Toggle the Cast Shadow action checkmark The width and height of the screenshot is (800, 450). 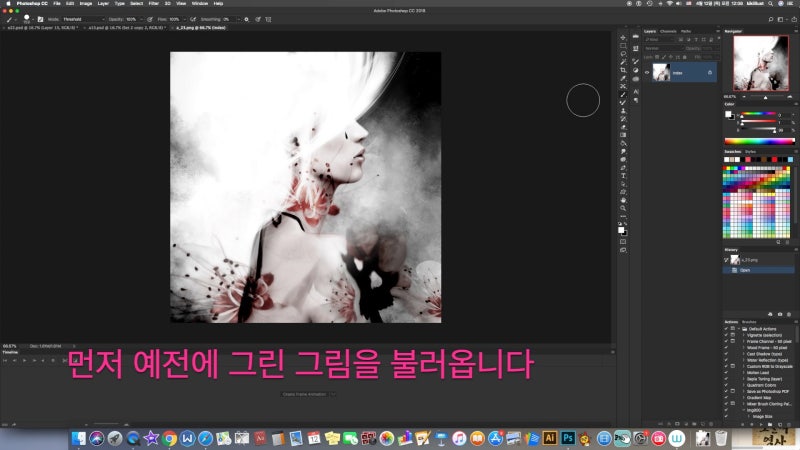[726, 354]
